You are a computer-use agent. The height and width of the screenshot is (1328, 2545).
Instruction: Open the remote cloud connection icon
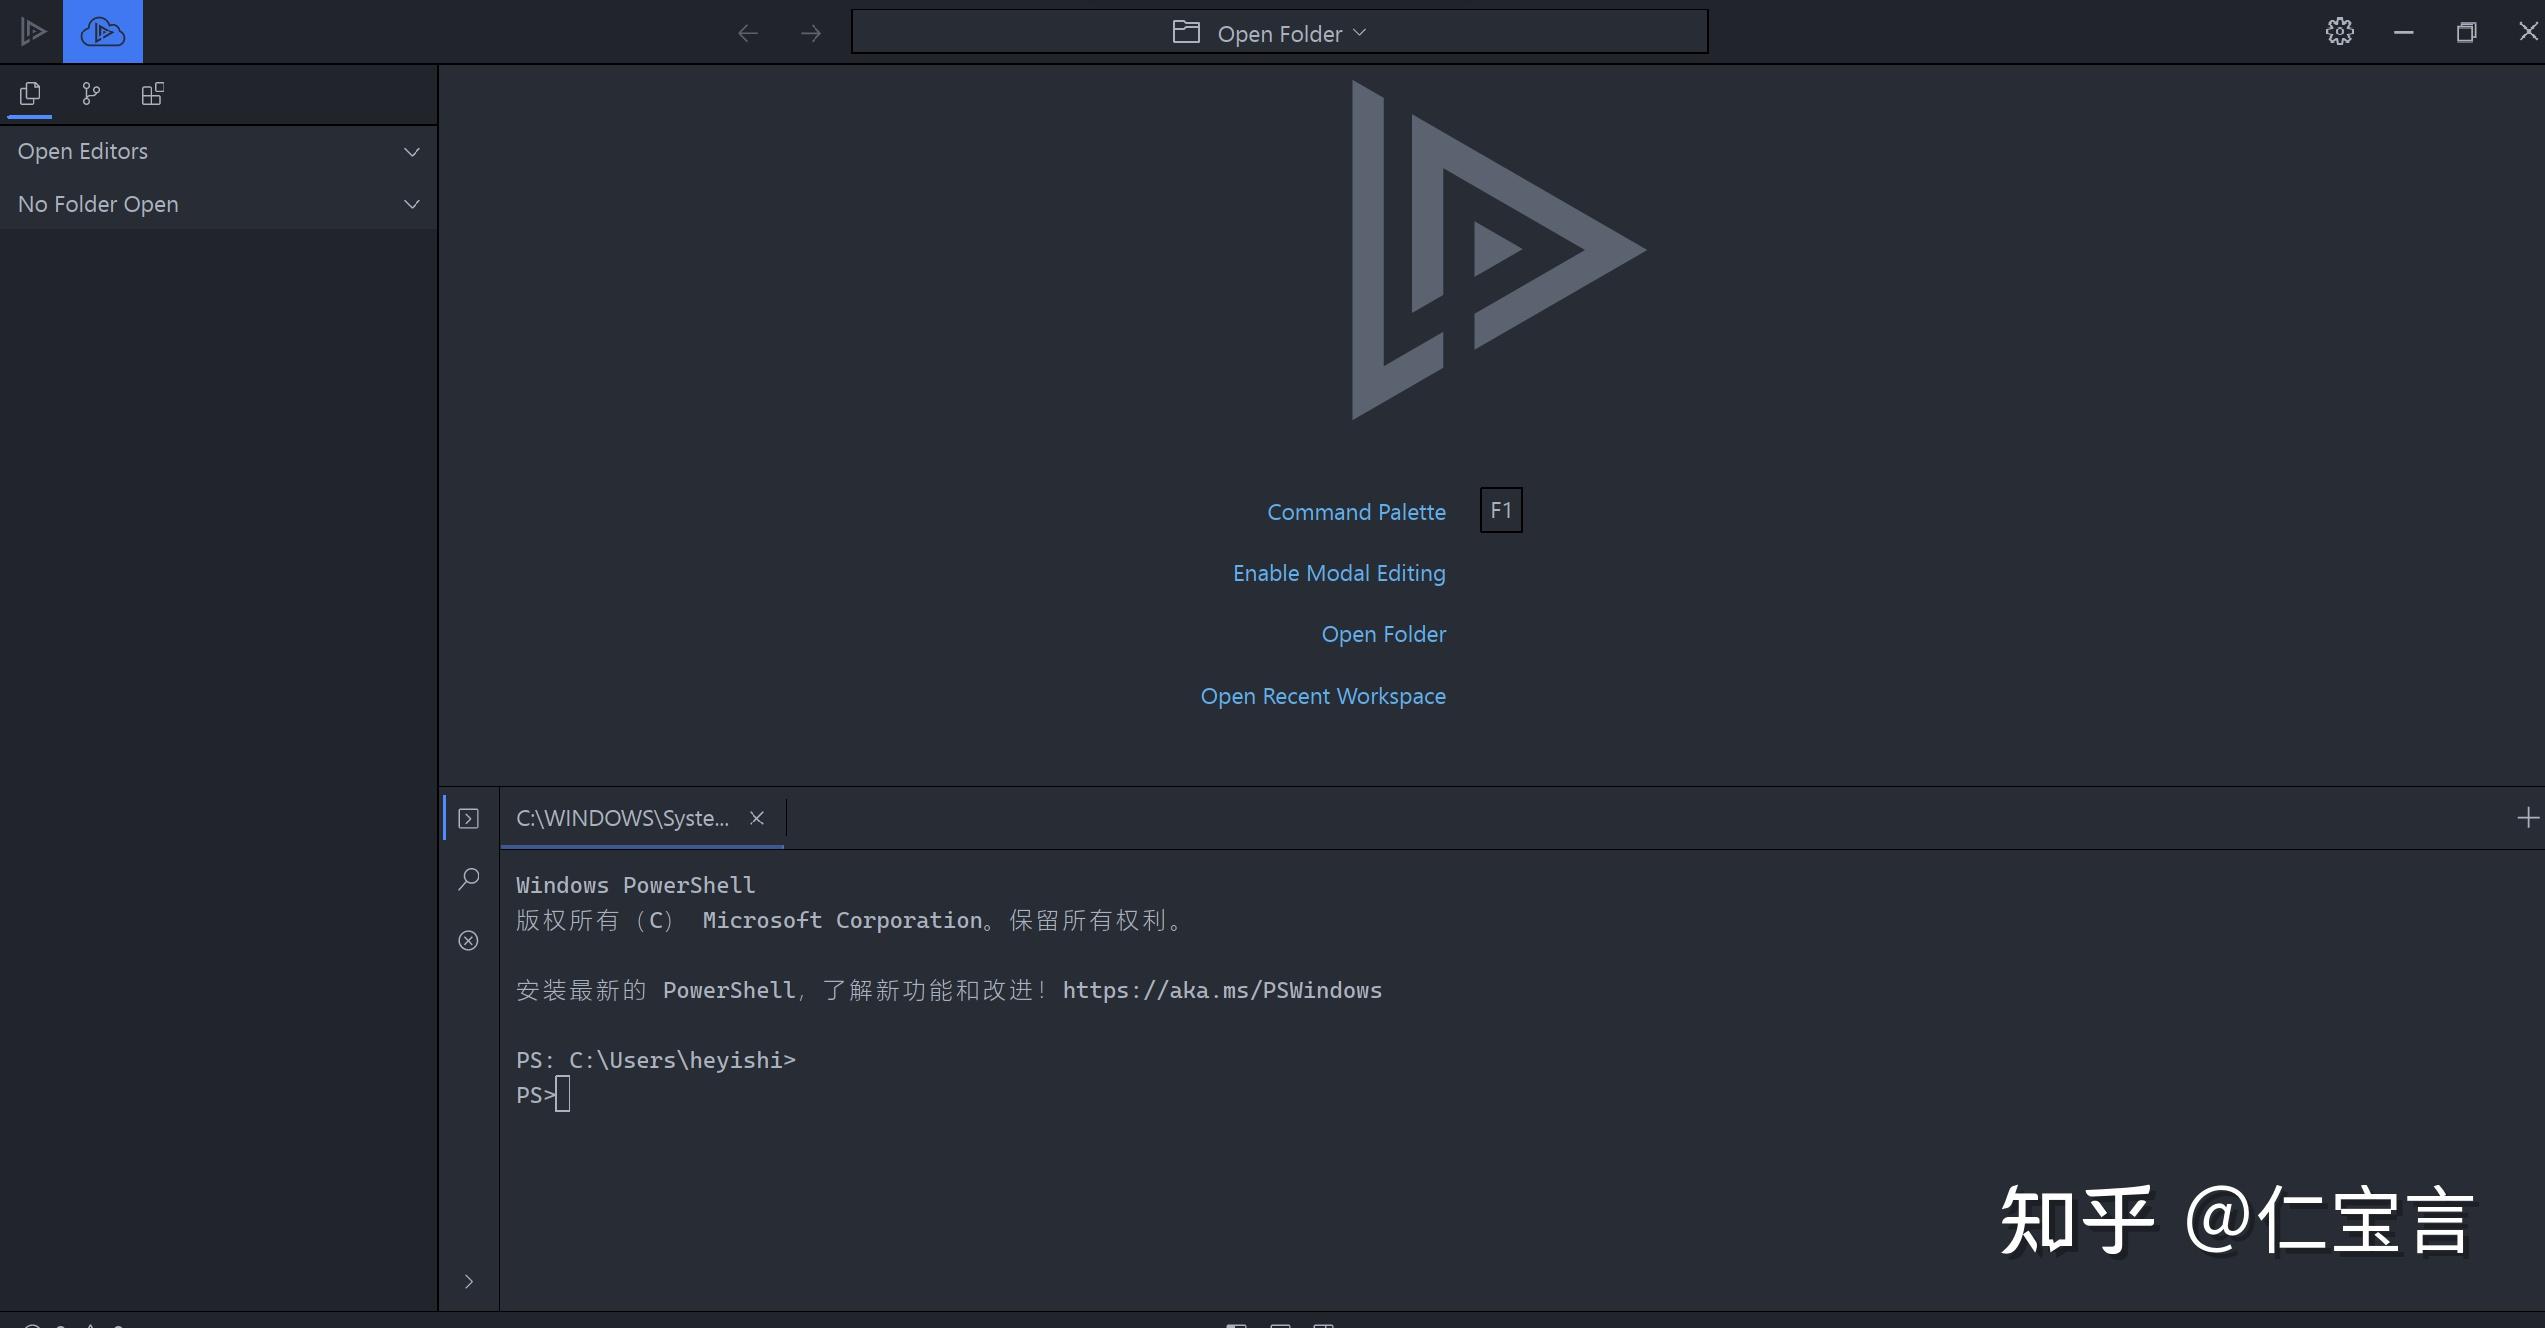point(102,32)
